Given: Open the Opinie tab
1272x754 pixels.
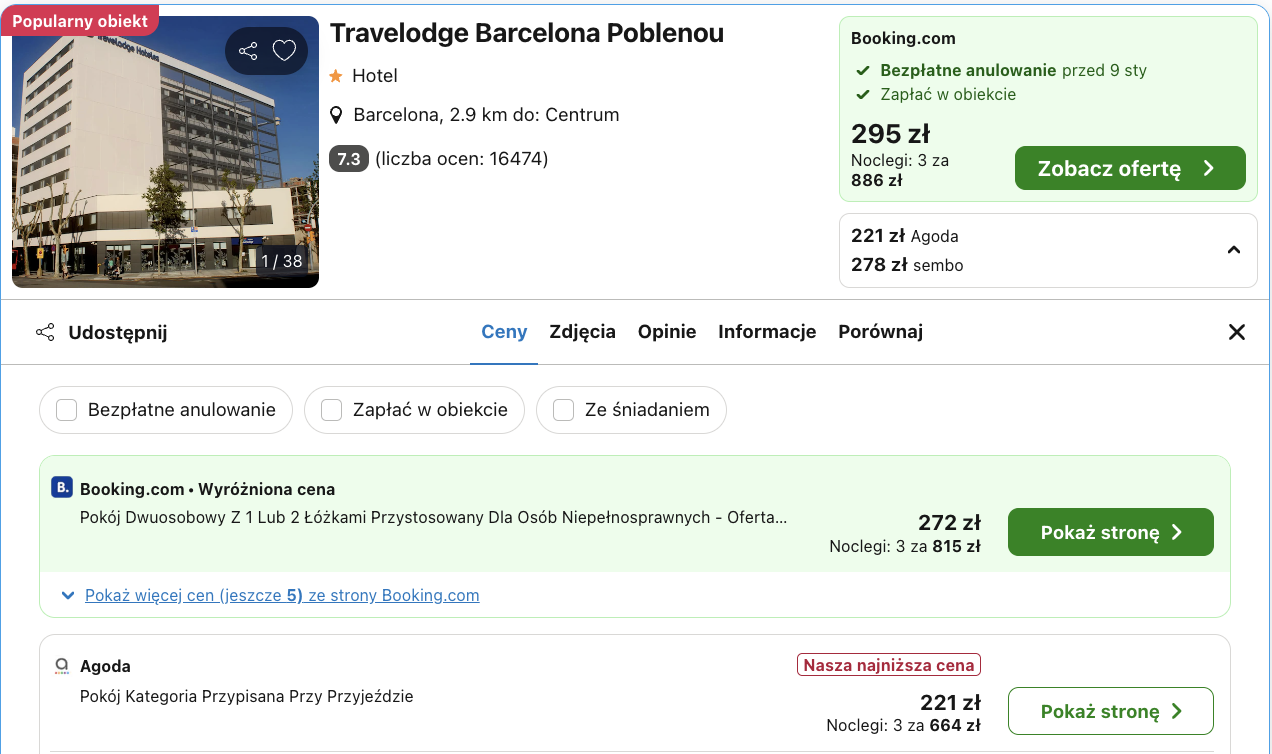Looking at the screenshot, I should point(667,331).
